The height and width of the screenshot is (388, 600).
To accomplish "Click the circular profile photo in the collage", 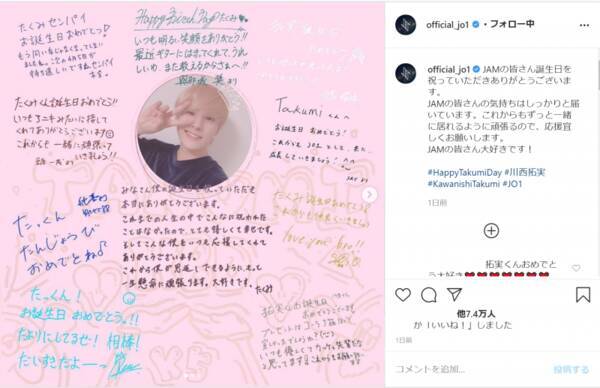I will [x=194, y=132].
